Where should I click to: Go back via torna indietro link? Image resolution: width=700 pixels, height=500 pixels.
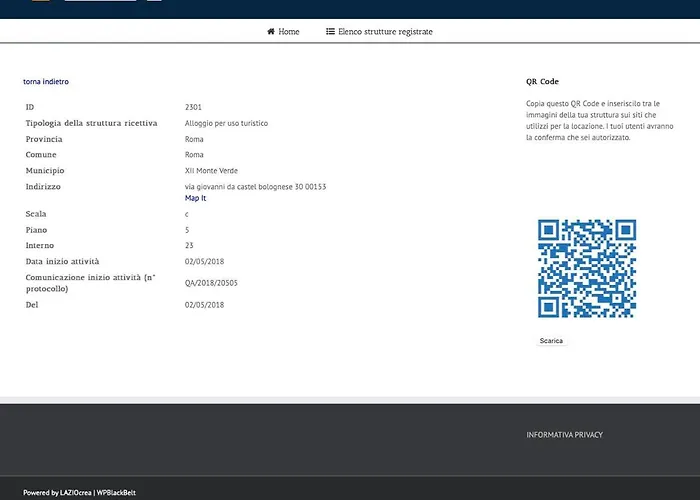tap(46, 82)
